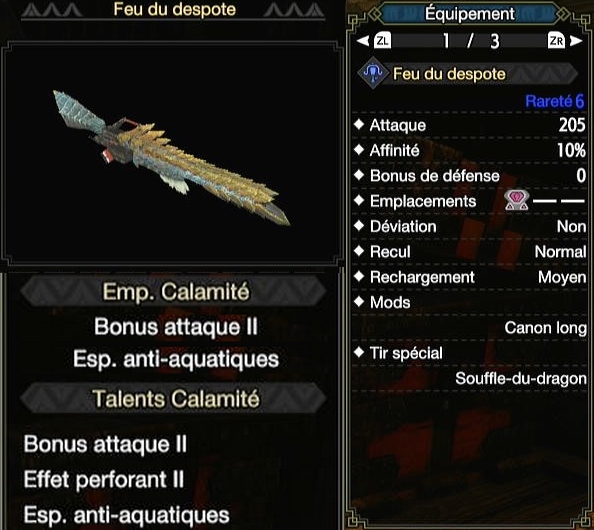The height and width of the screenshot is (530, 594).
Task: Click the Feu du despote weapon preview image
Action: pyautogui.click(x=172, y=156)
